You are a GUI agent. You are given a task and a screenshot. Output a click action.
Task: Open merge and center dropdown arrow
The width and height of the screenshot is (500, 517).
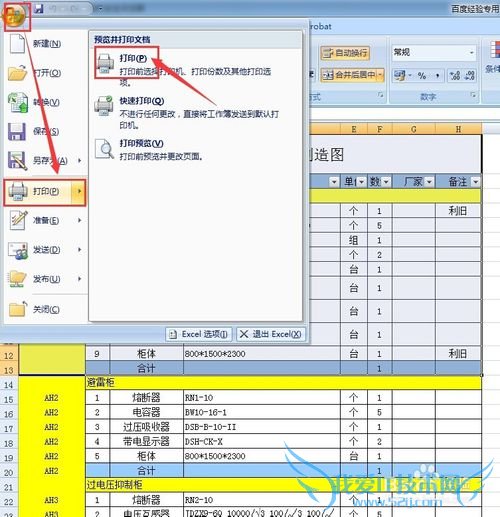click(x=380, y=75)
